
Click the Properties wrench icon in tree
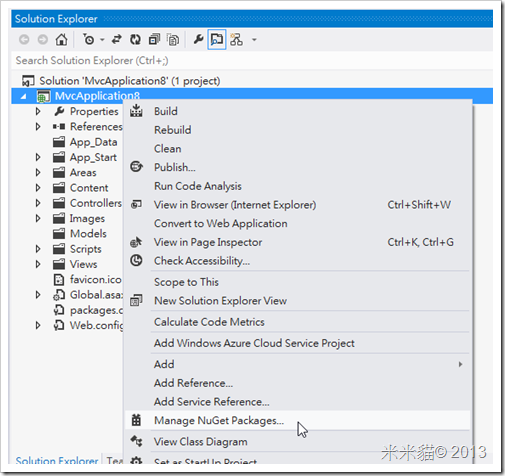coord(59,111)
